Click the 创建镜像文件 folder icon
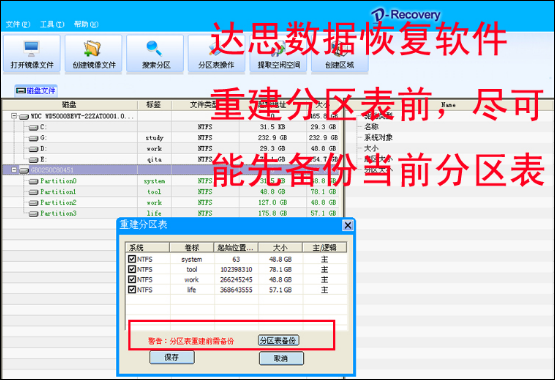This screenshot has height=380, width=555. (92, 48)
